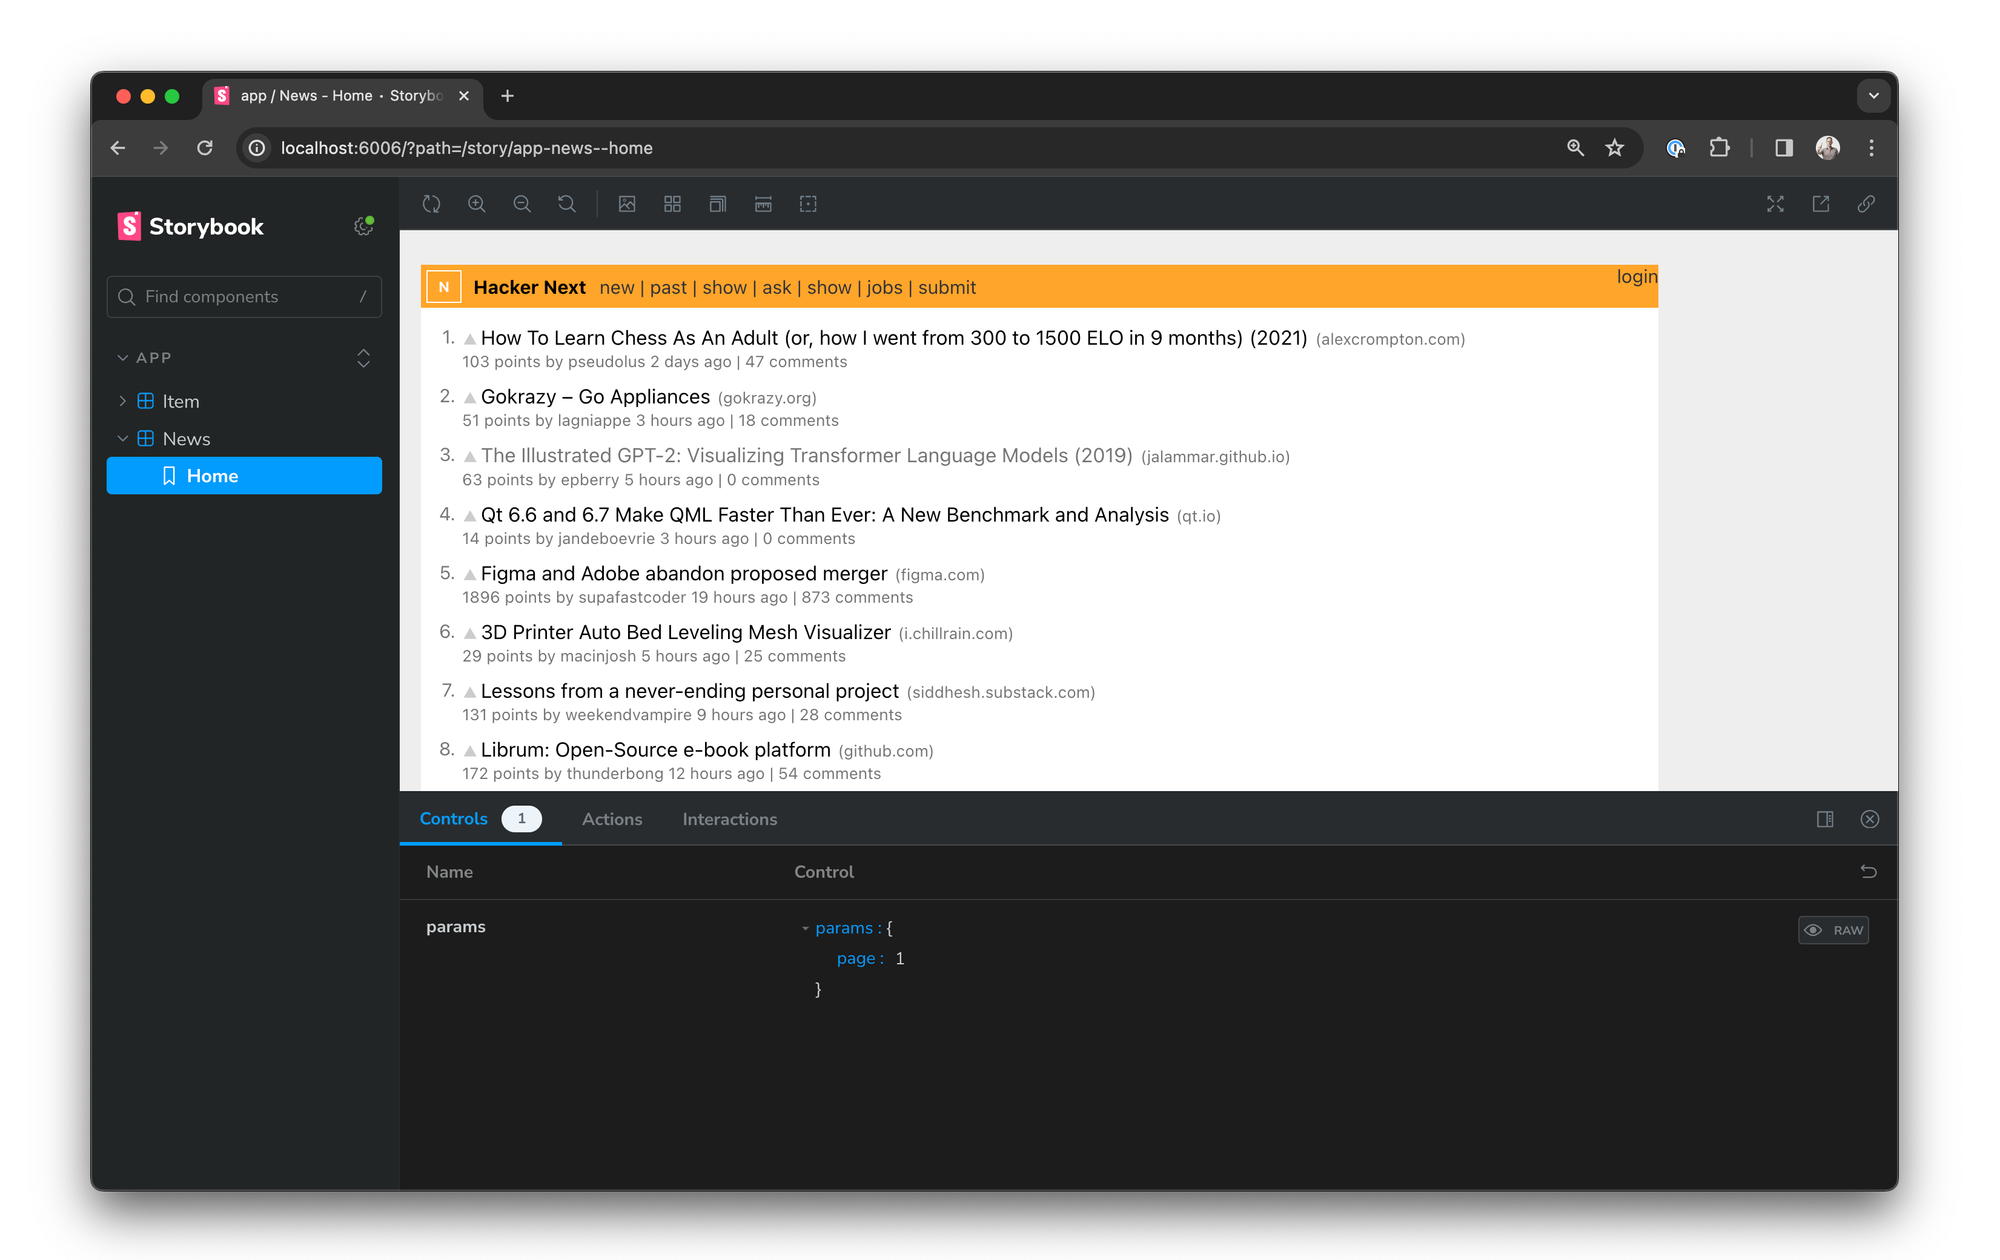The image size is (2000, 1260).
Task: Click the fullscreen toggle icon
Action: click(x=1774, y=203)
